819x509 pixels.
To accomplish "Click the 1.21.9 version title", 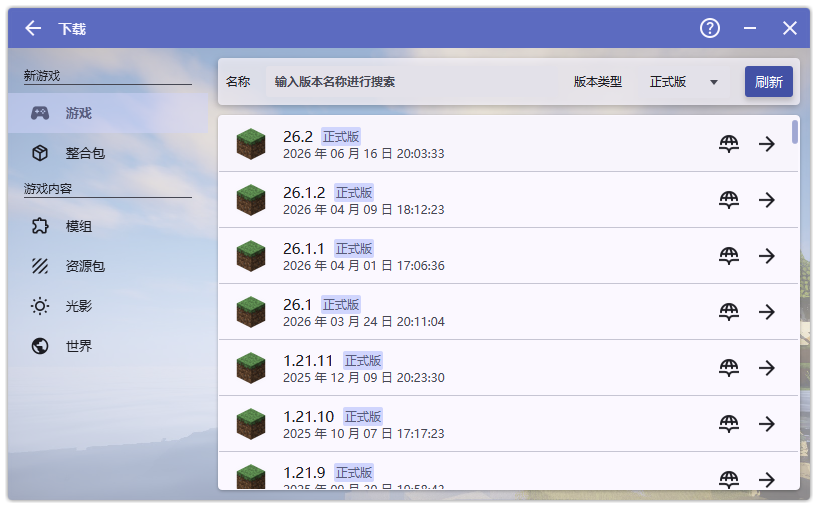I will pos(304,472).
